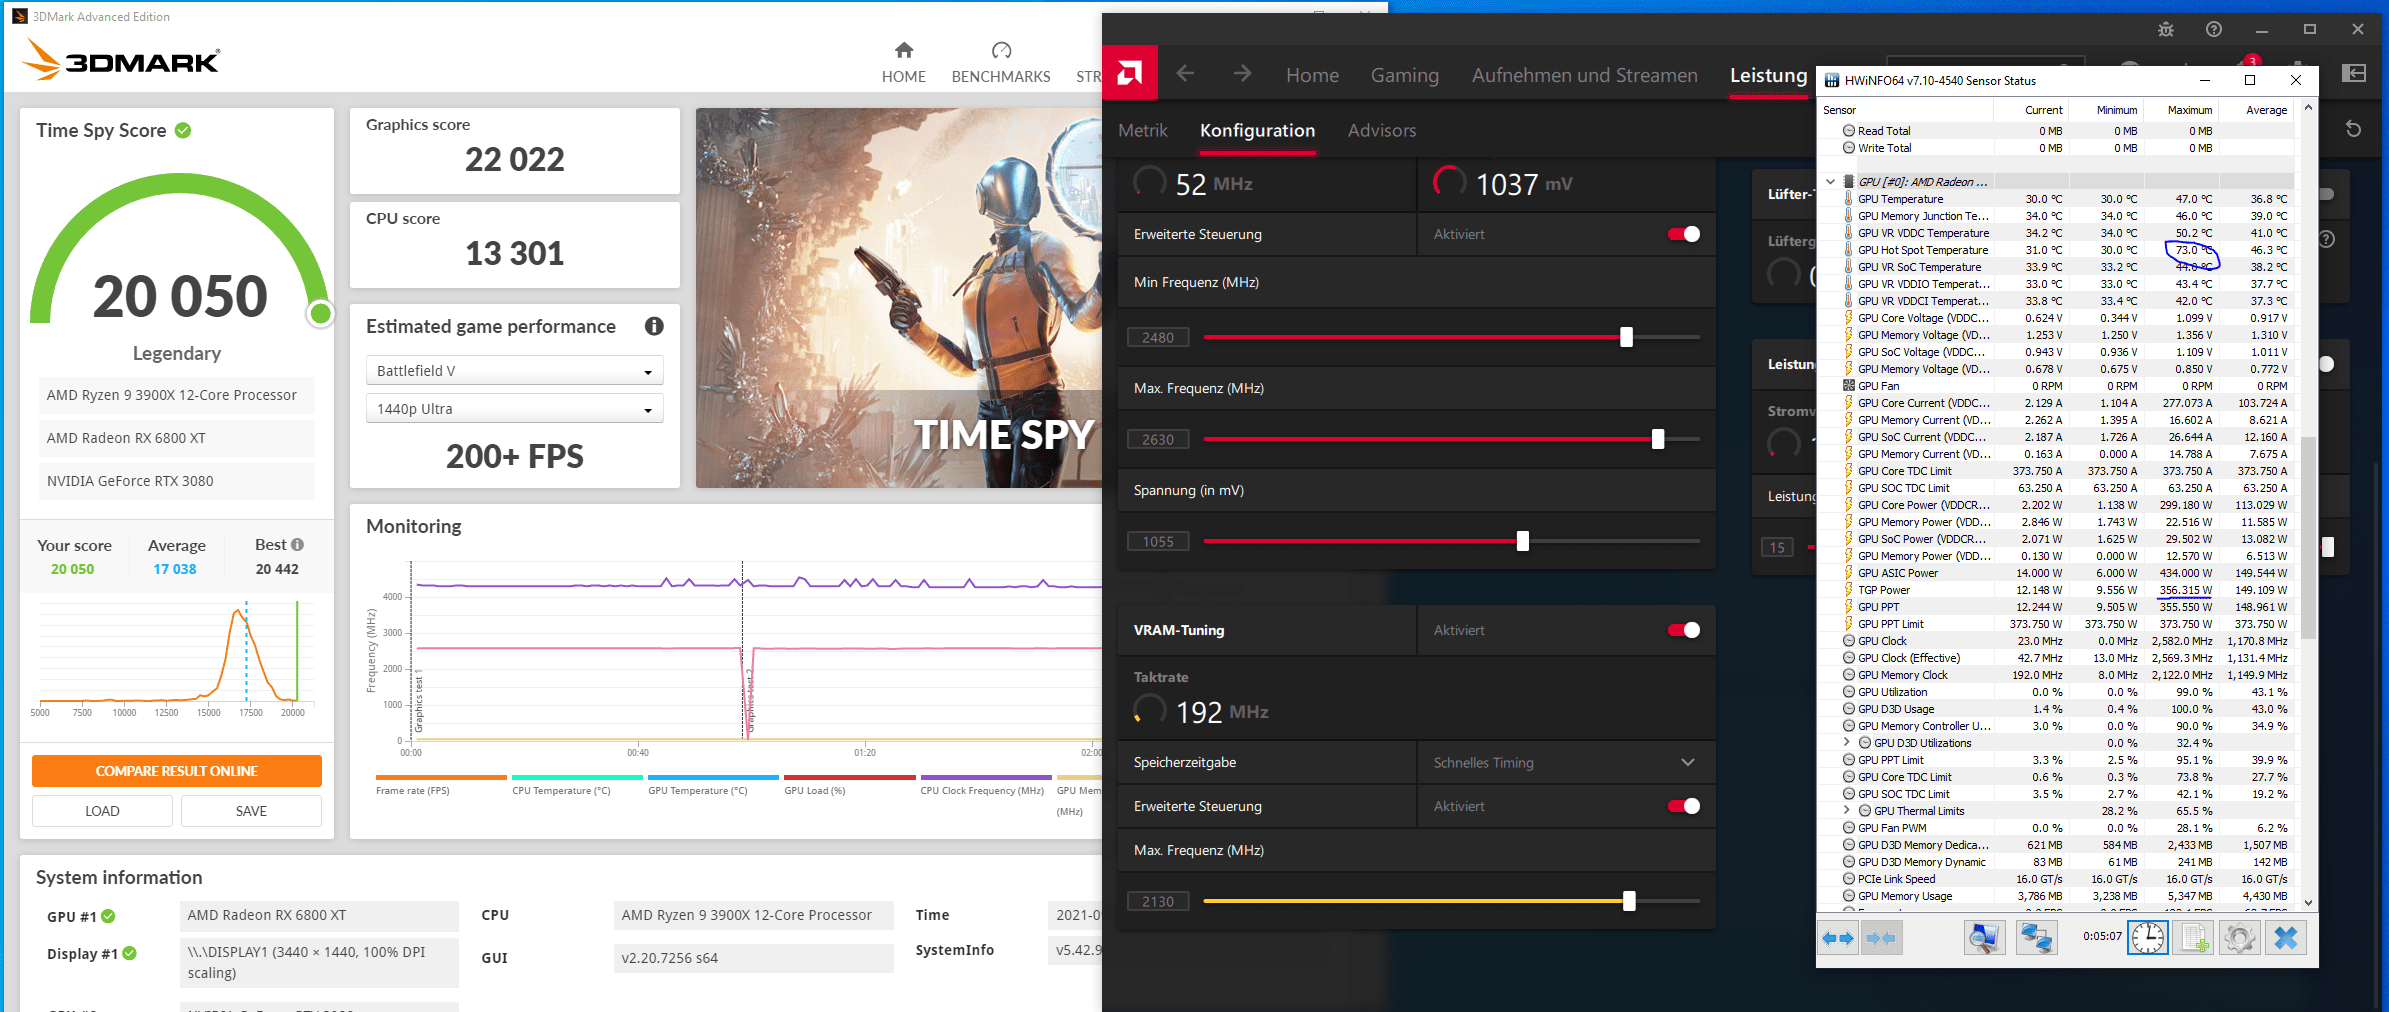This screenshot has height=1012, width=2389.
Task: Open Speicherzeitgabe Schnelles Timing dropdown
Action: tap(1565, 763)
